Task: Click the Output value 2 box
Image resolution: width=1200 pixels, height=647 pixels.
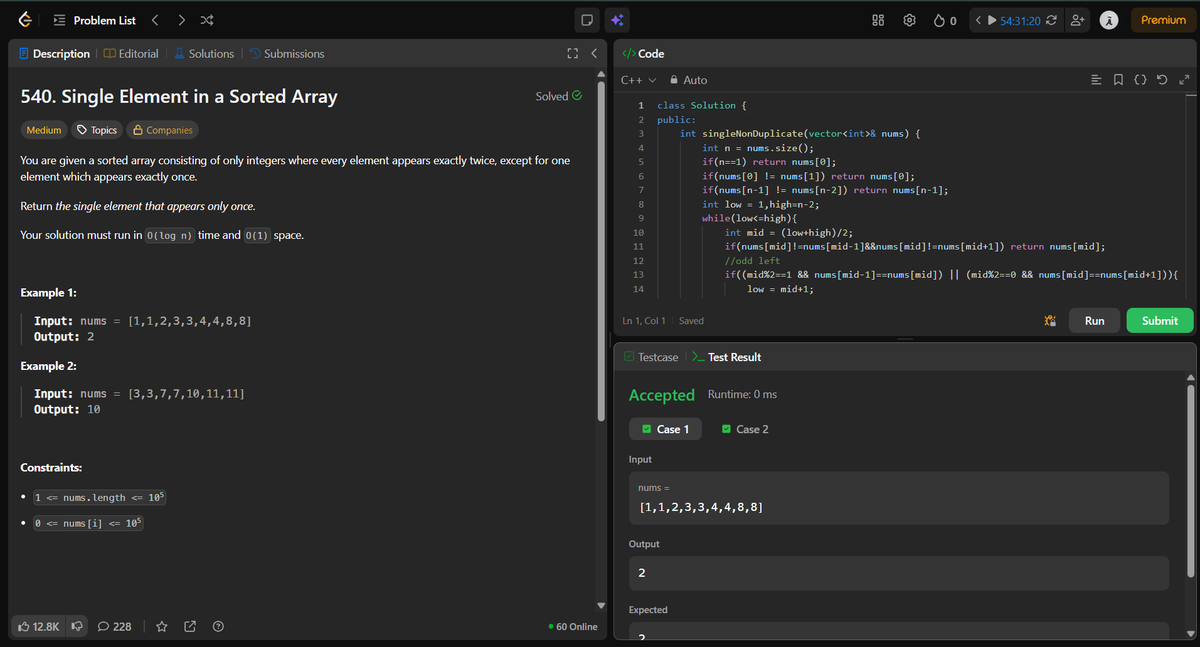Action: tap(898, 573)
